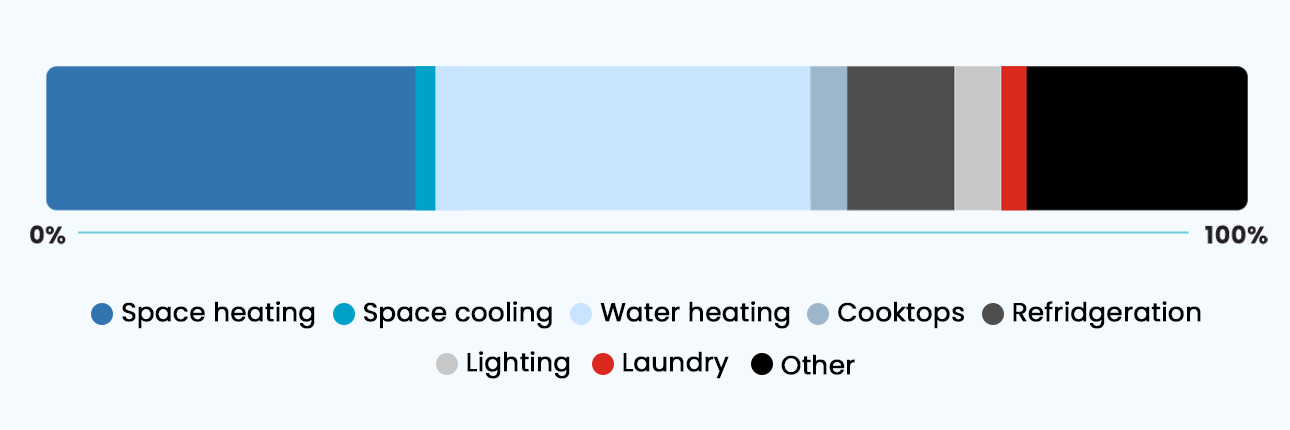Click the Space heating bar segment
Viewport: 1290px width, 430px height.
(231, 138)
